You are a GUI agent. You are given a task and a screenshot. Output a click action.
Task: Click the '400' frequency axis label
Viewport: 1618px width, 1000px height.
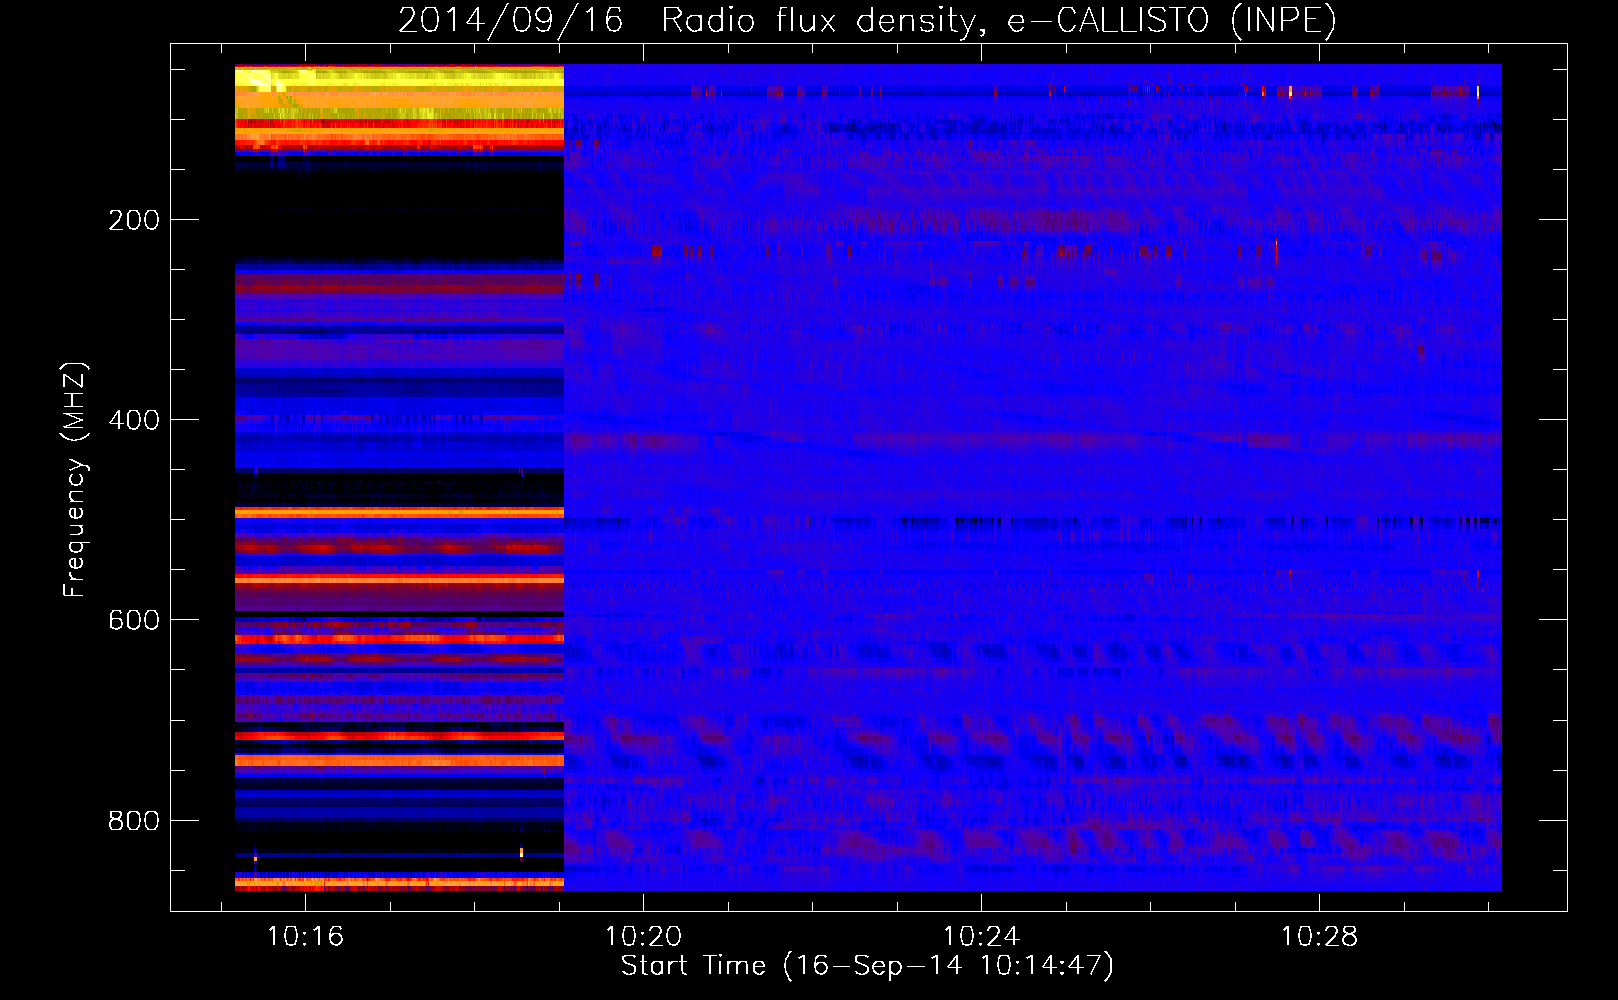[x=134, y=420]
